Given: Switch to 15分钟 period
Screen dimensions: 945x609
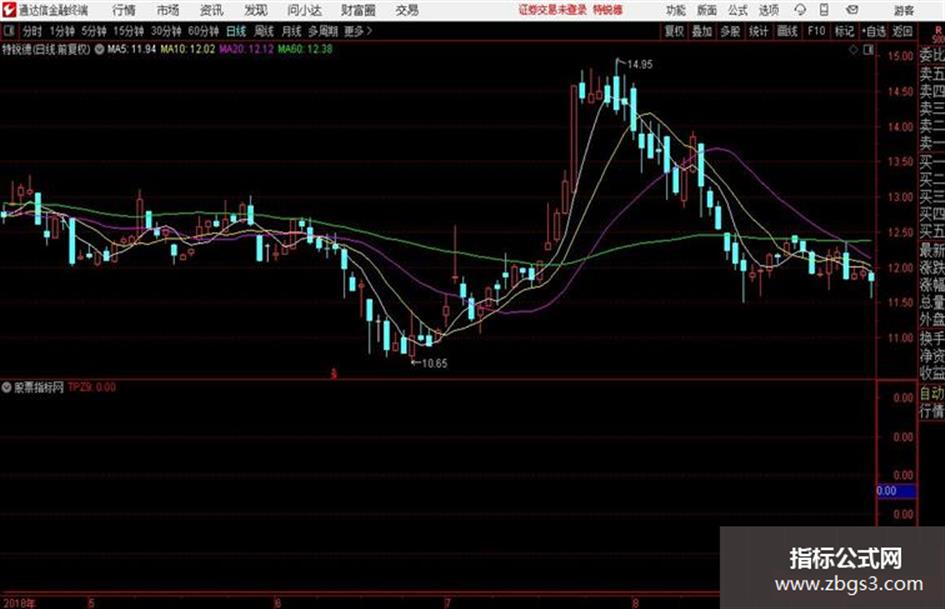Looking at the screenshot, I should tap(129, 31).
